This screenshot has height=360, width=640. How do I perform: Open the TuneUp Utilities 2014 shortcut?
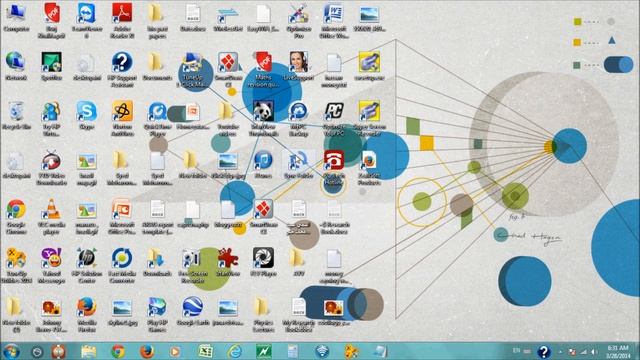click(16, 265)
